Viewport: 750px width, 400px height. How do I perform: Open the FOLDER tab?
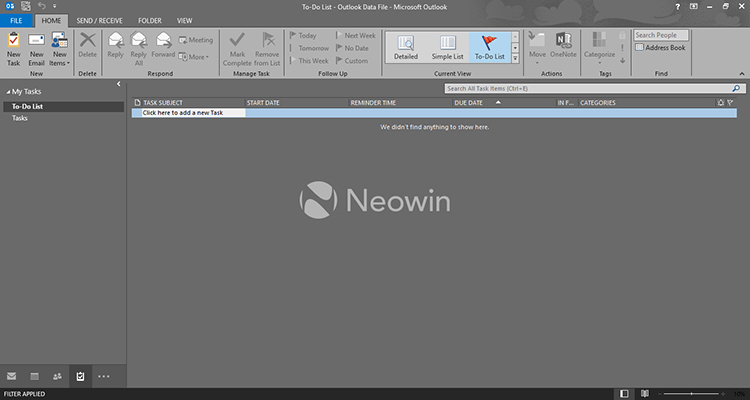point(150,21)
